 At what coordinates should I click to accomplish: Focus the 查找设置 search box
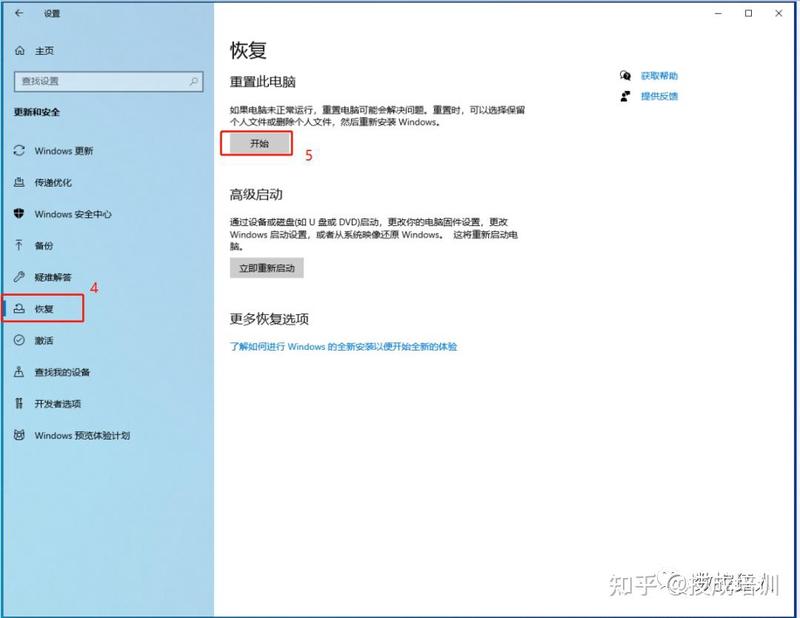[x=109, y=81]
